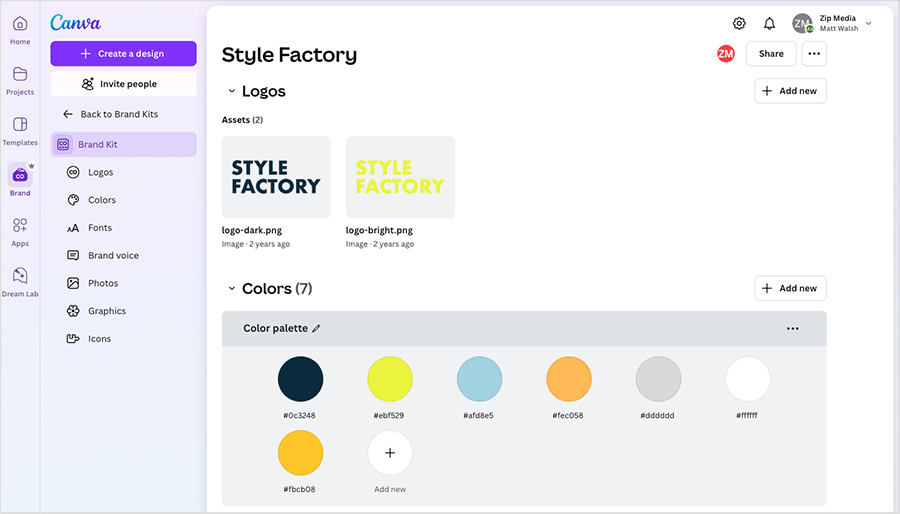
Task: Open settings gear icon
Action: 739,24
